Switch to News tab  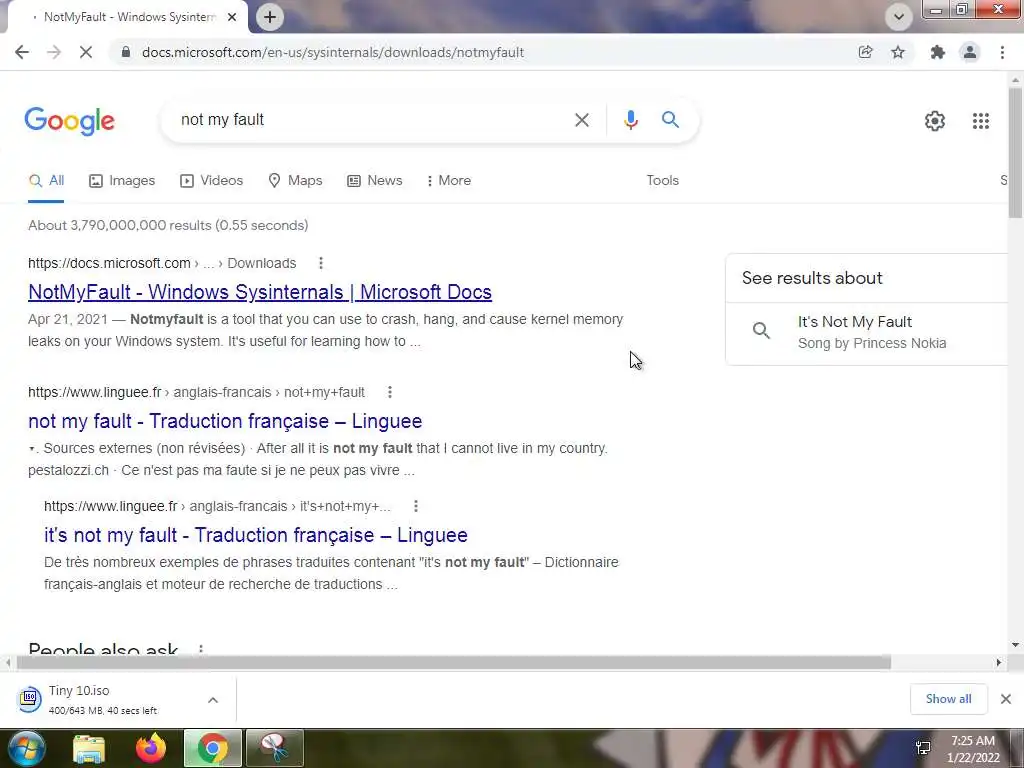pyautogui.click(x=375, y=181)
